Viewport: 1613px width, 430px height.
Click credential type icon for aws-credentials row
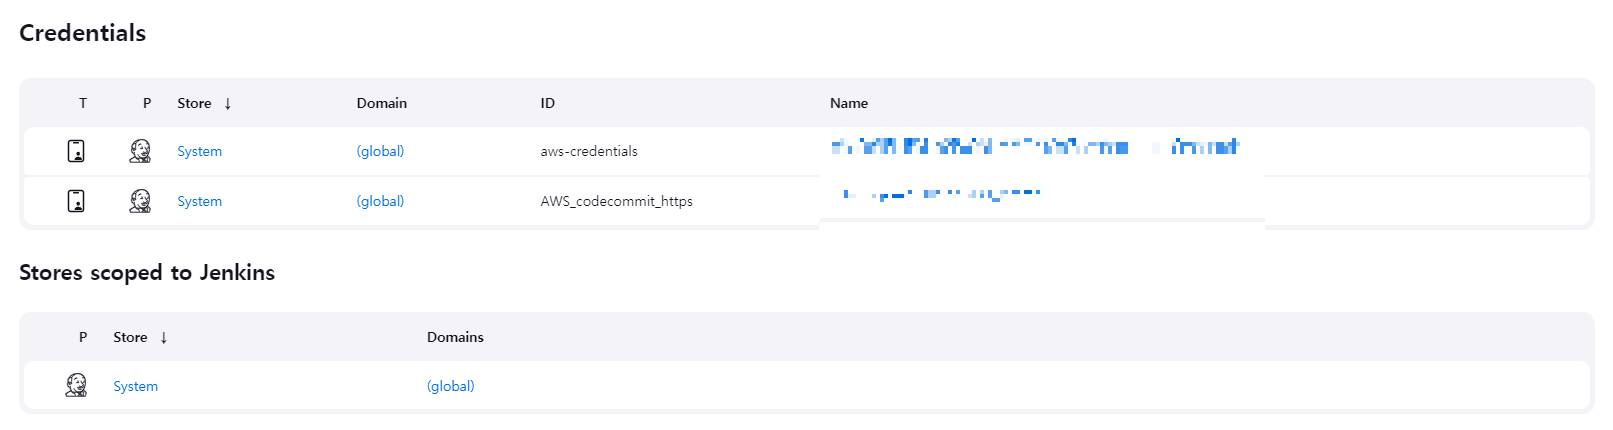pos(76,151)
